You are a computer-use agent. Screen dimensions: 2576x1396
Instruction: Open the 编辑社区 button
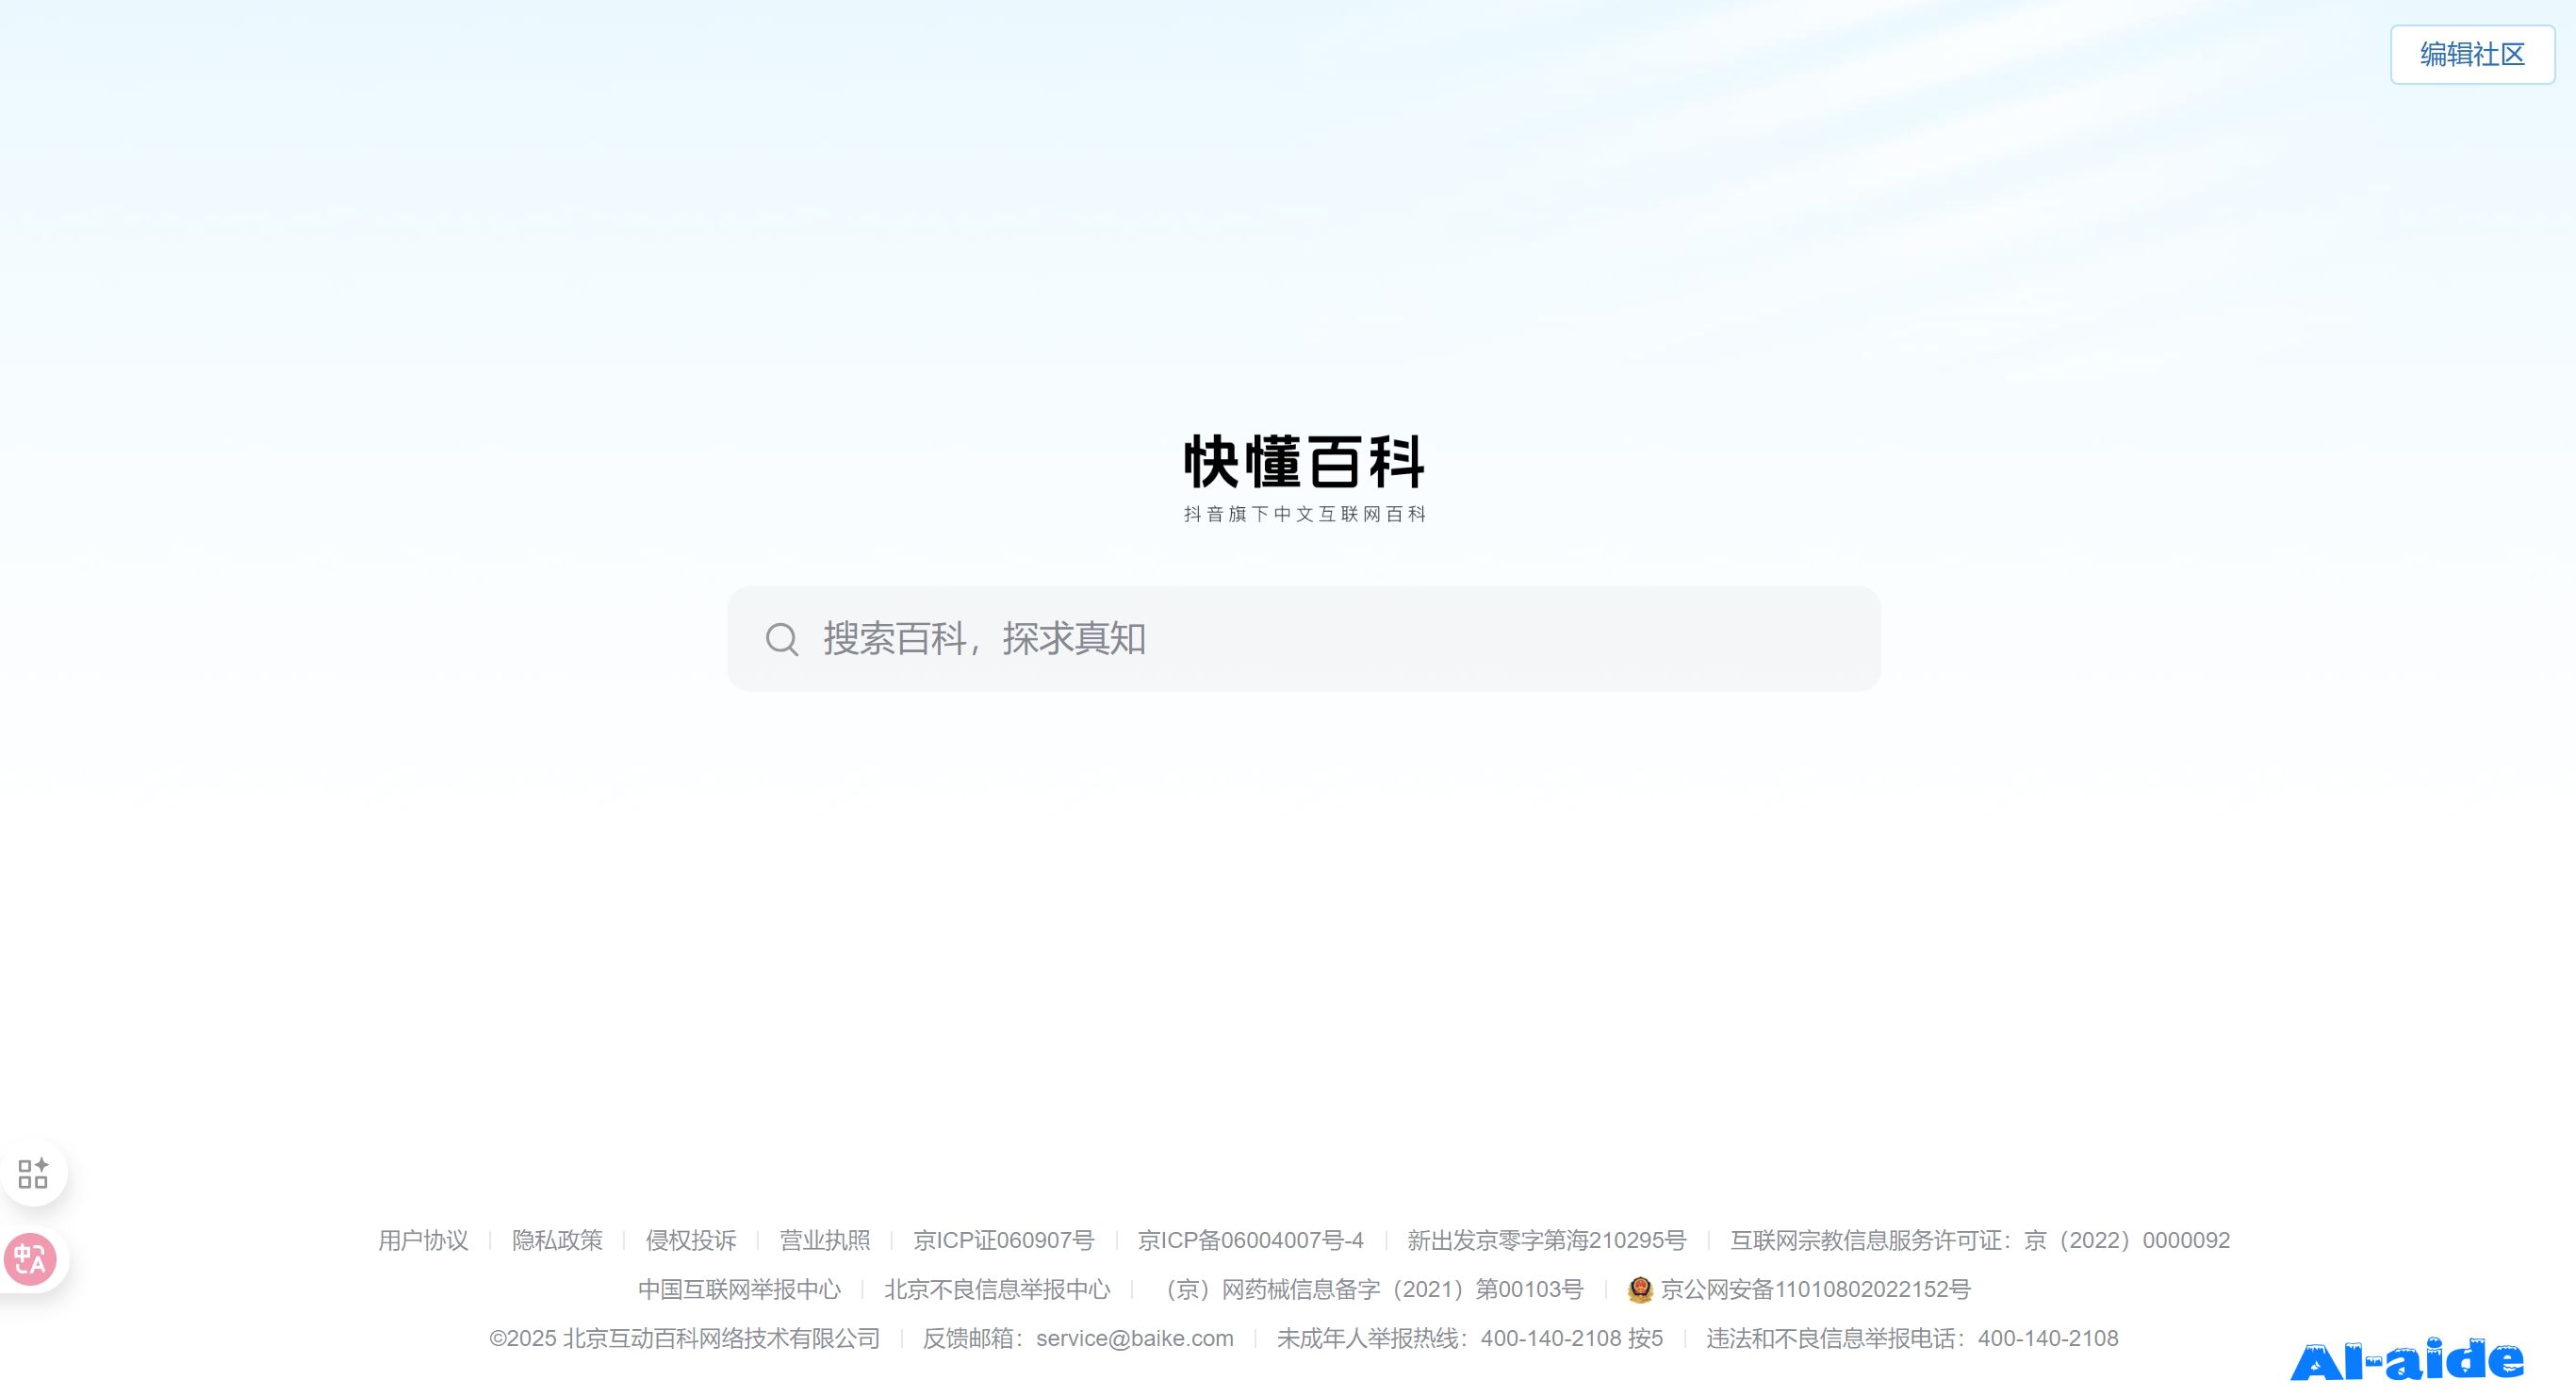click(2472, 54)
